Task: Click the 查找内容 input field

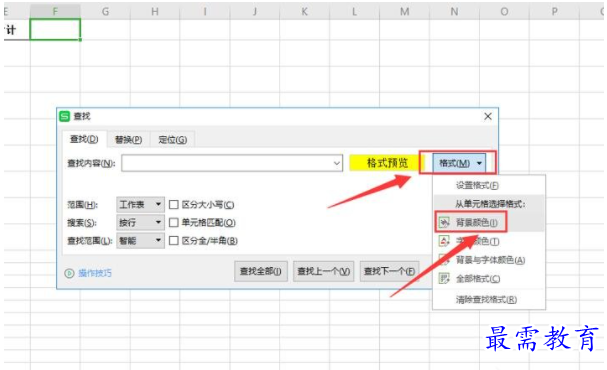Action: (232, 163)
